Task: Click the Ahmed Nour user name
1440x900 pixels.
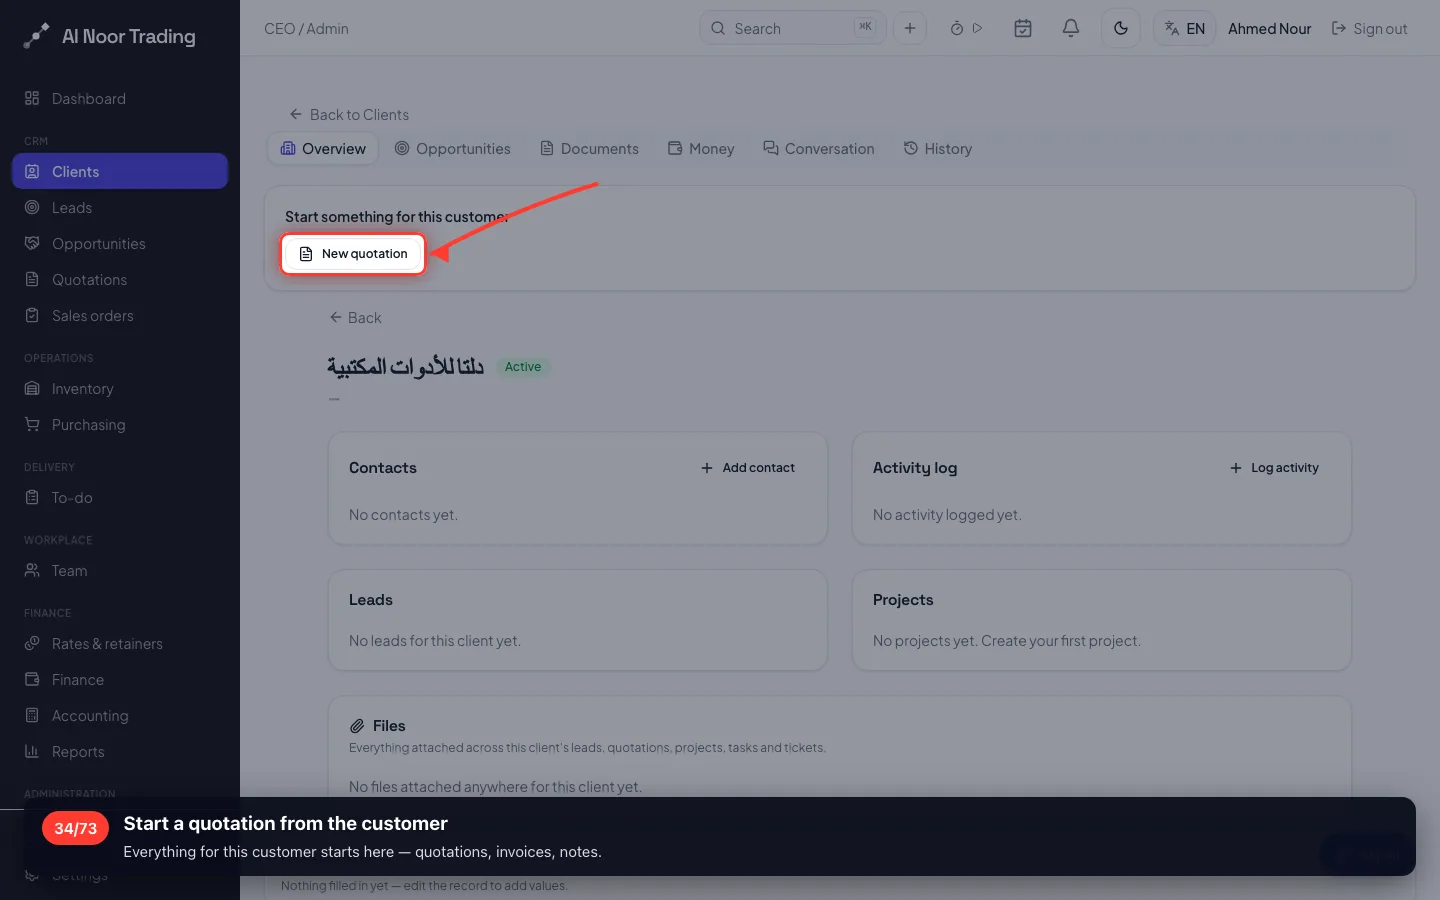Action: click(x=1269, y=29)
